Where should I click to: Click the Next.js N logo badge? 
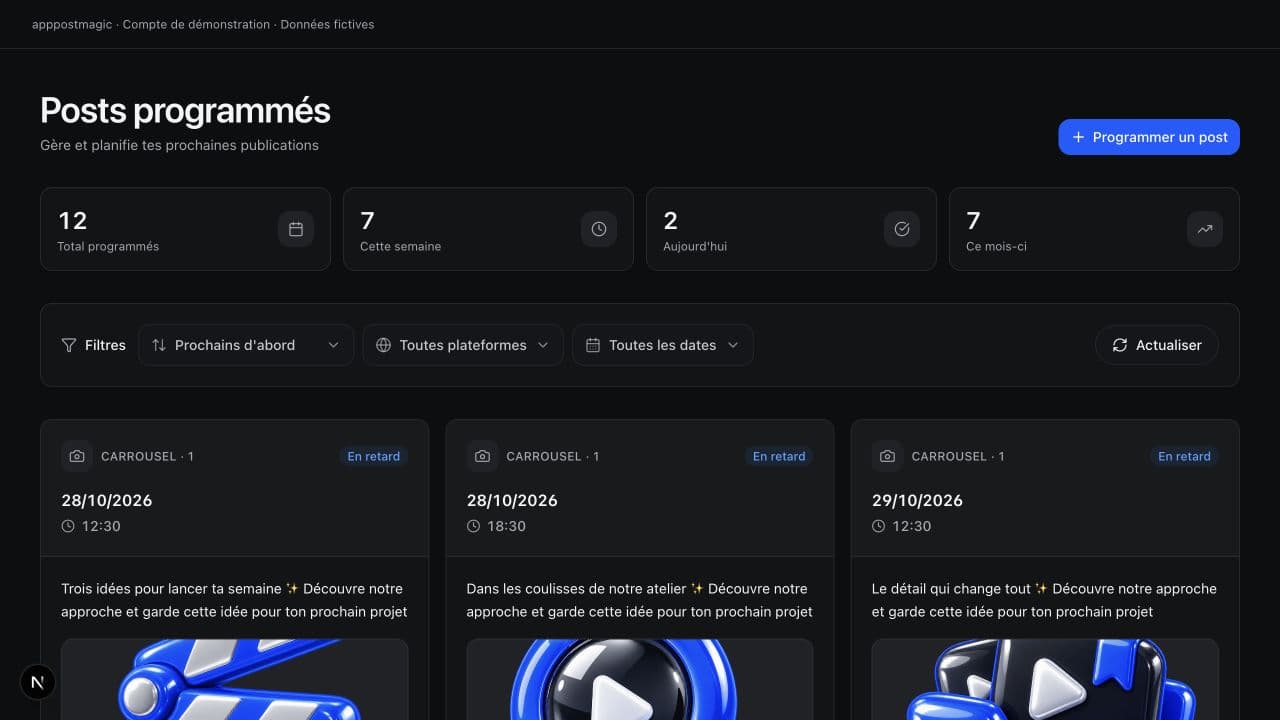coord(38,682)
